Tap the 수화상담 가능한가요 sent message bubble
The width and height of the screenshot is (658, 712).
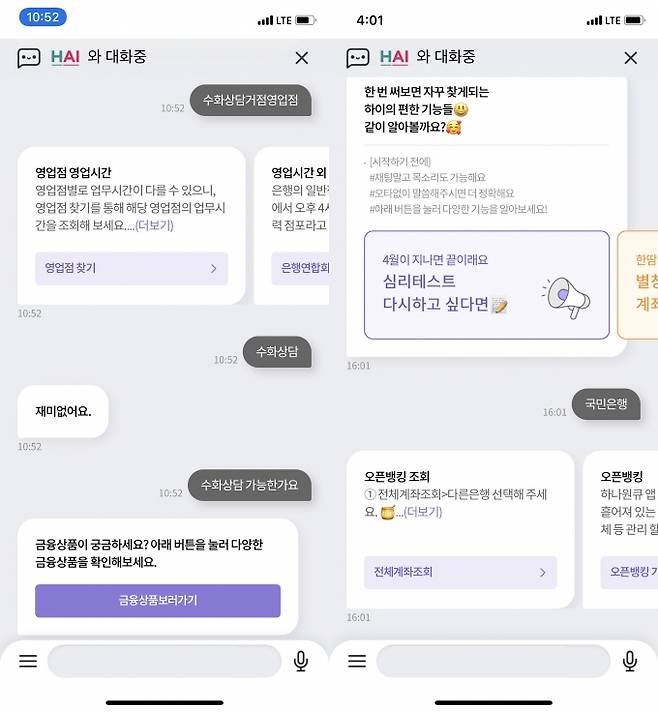[250, 485]
